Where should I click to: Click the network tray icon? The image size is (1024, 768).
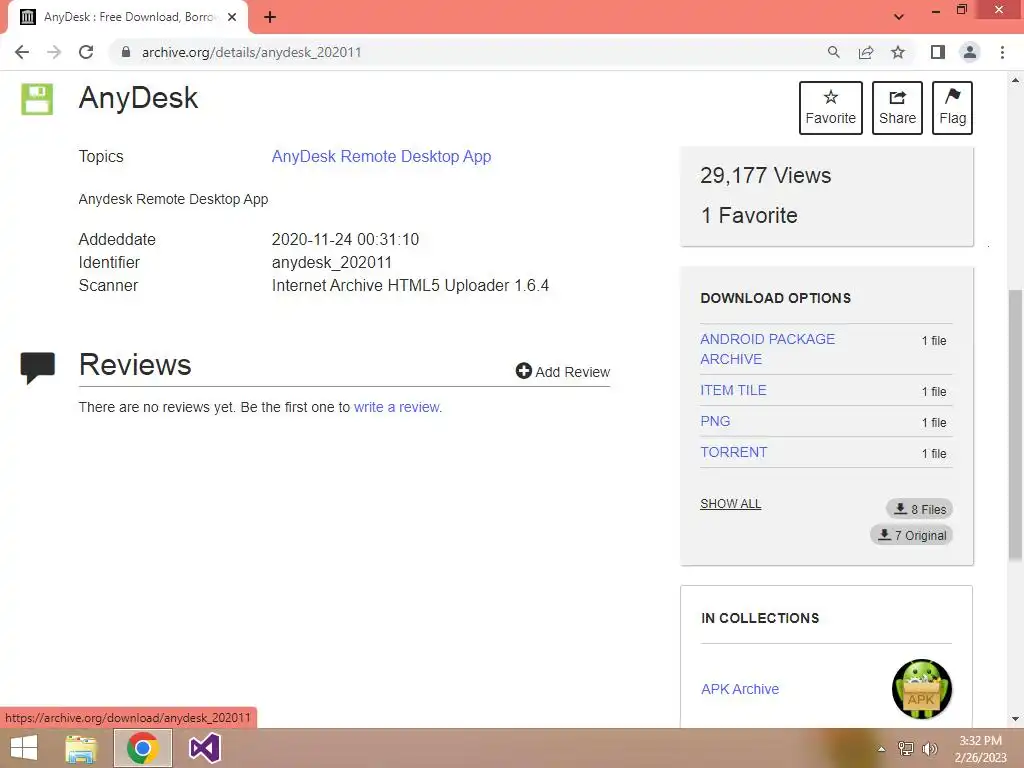coord(906,748)
